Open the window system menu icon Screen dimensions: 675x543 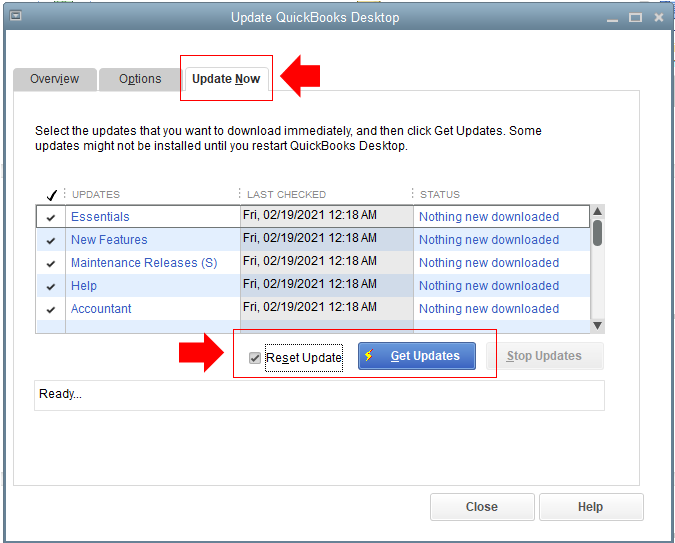(16, 16)
